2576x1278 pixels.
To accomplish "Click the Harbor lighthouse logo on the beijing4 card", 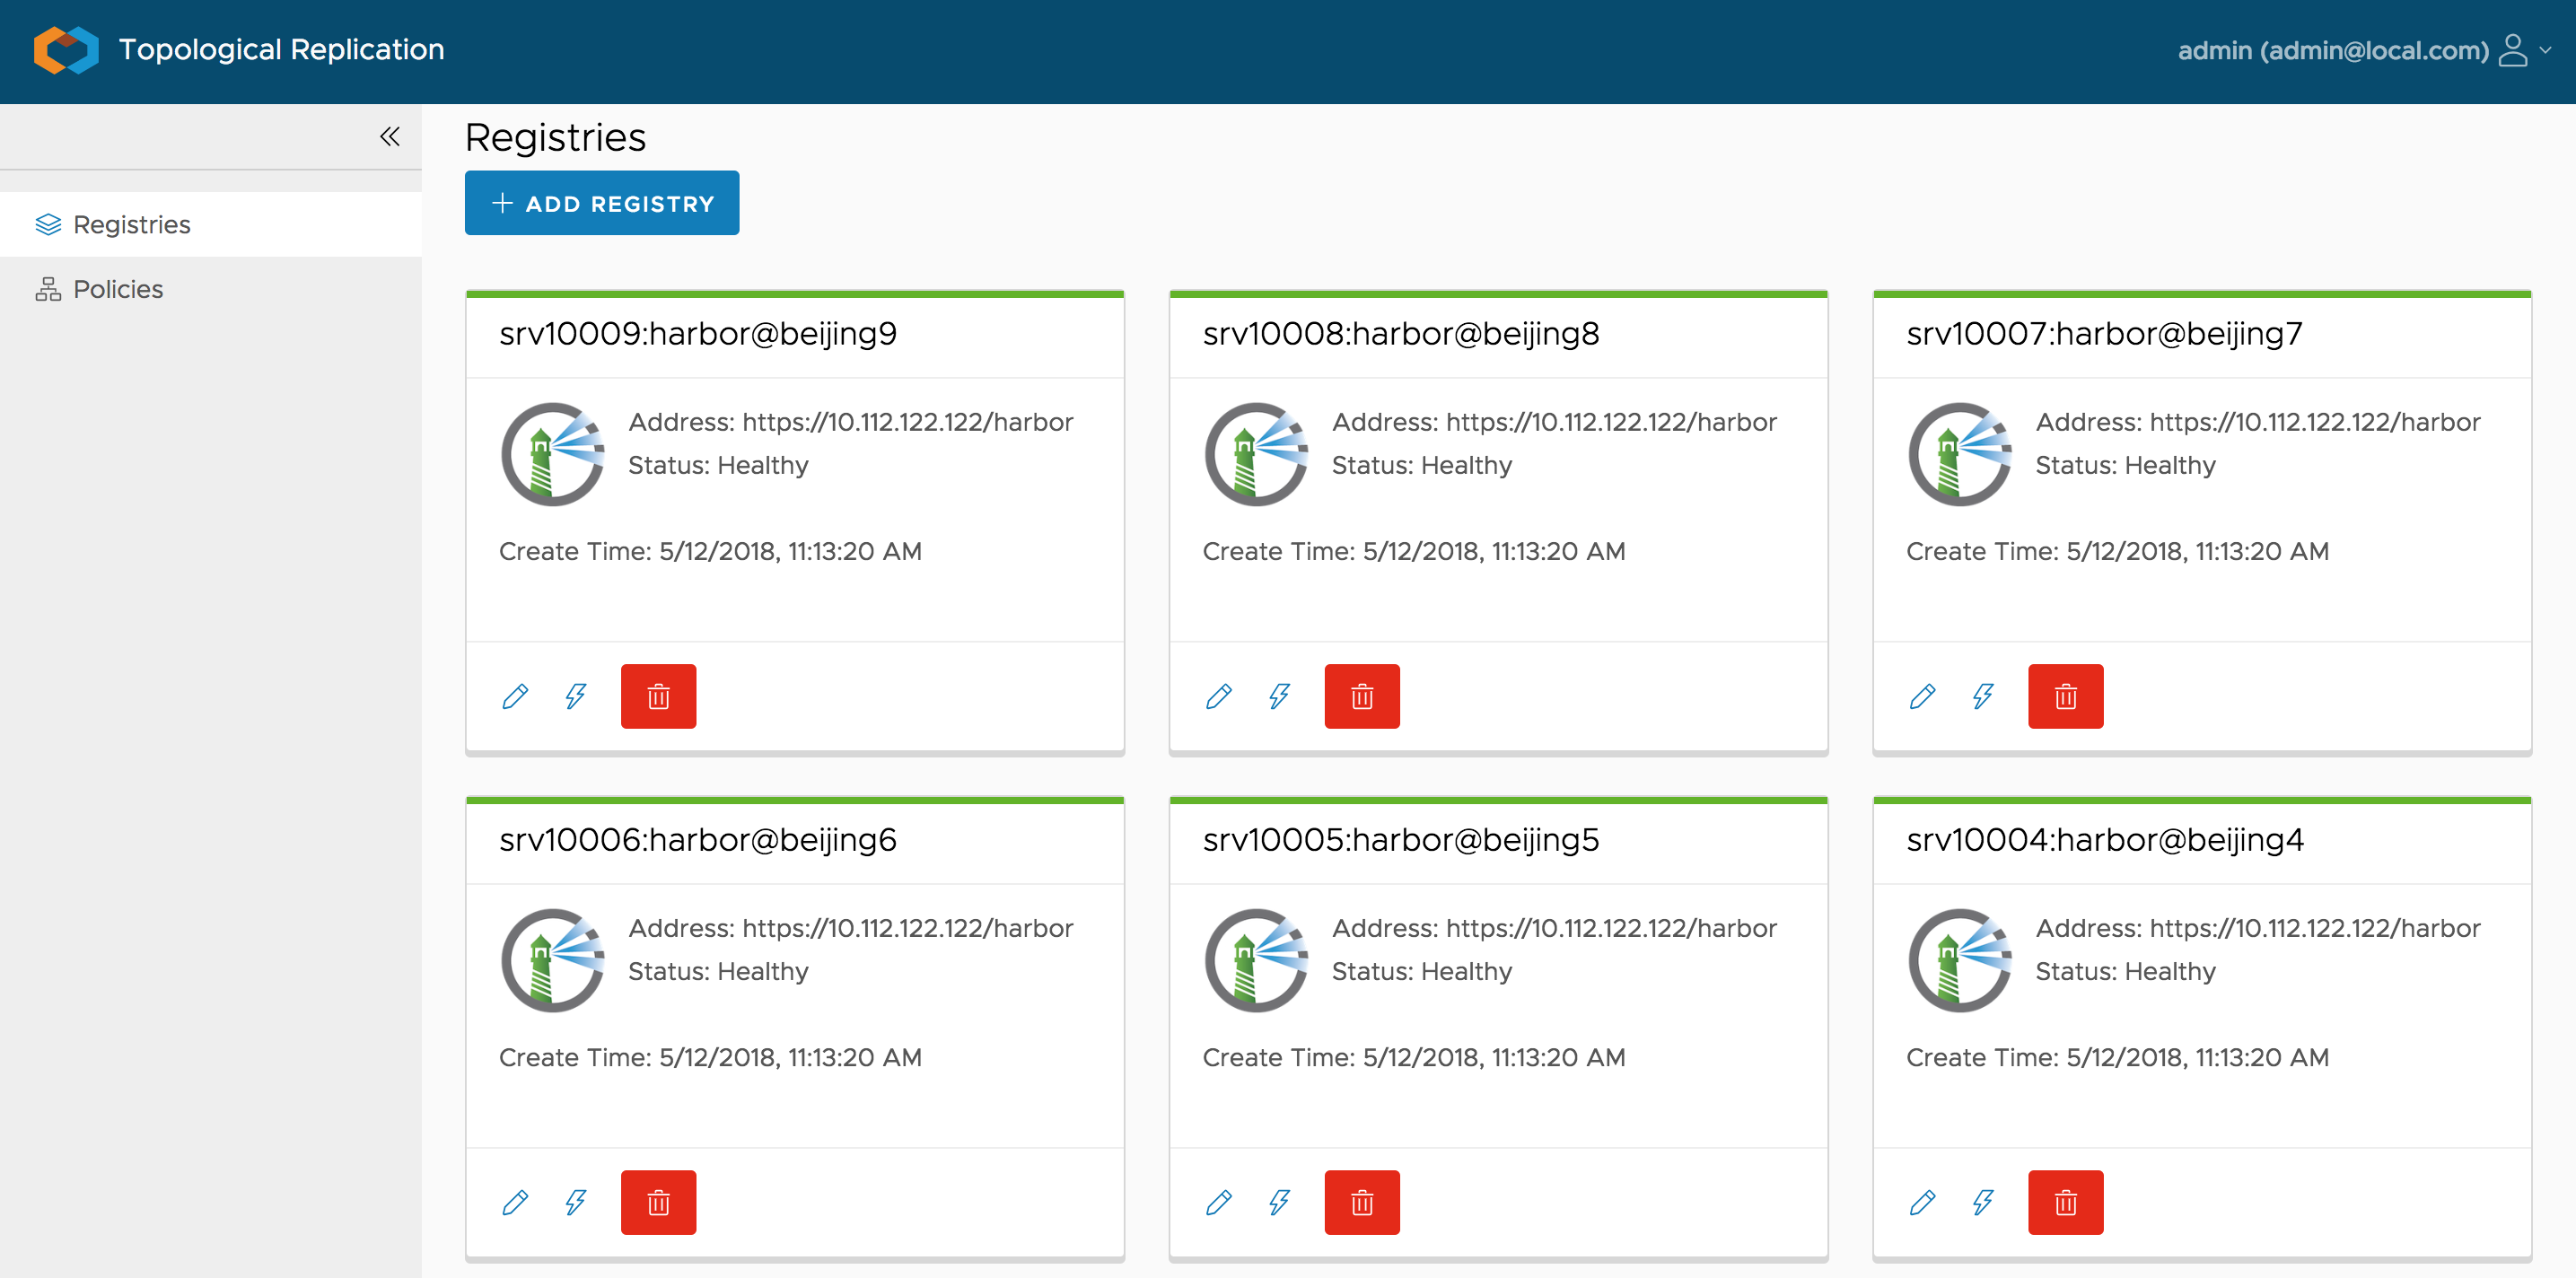I will 1960,960.
